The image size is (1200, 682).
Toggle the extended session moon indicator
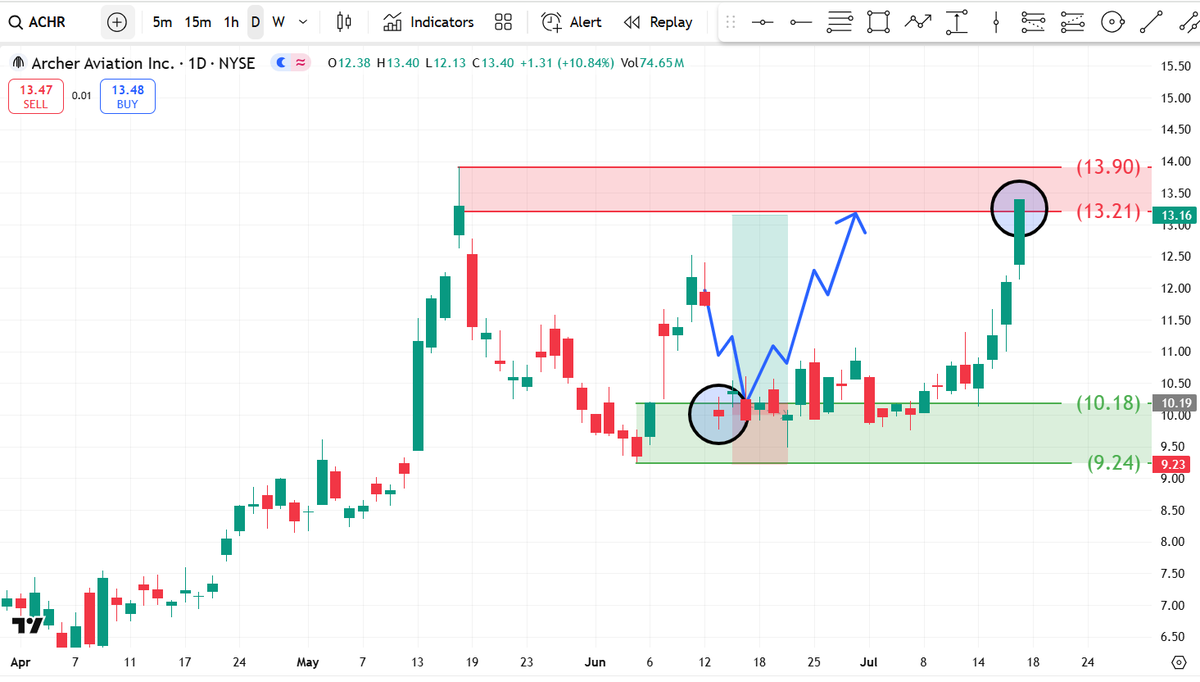(281, 63)
